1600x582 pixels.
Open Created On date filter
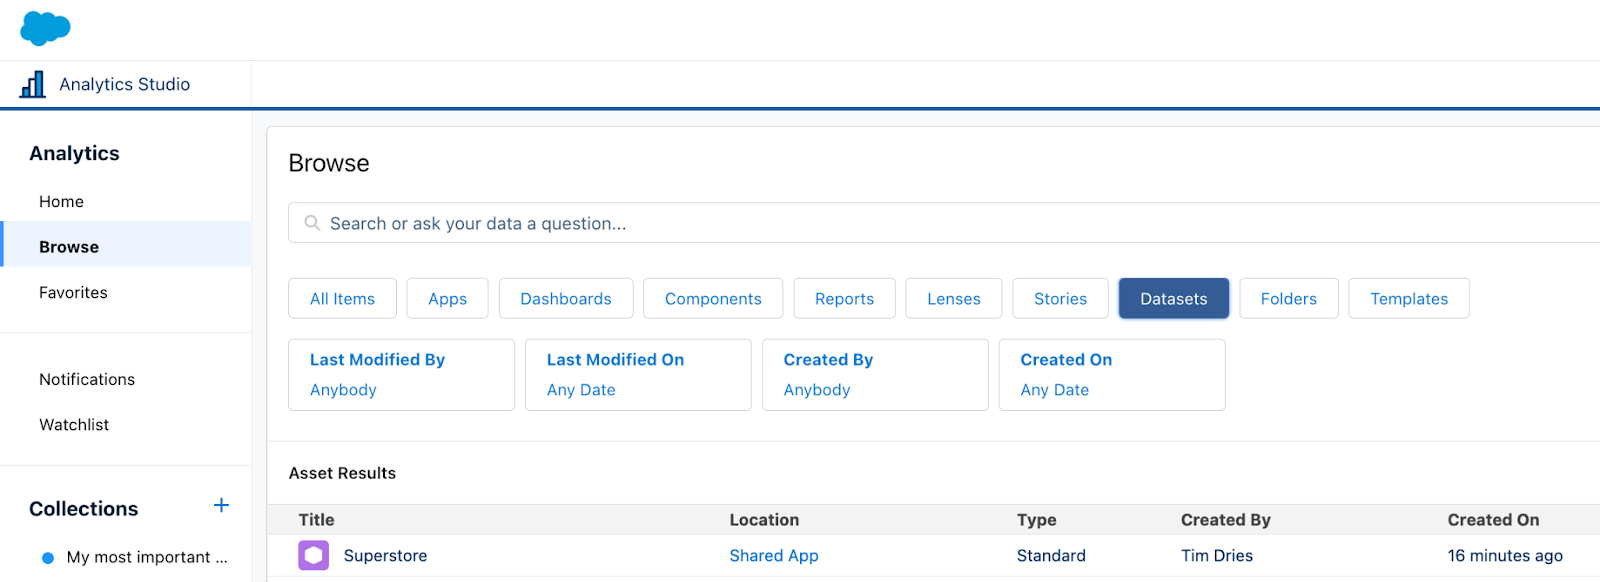pos(1112,374)
